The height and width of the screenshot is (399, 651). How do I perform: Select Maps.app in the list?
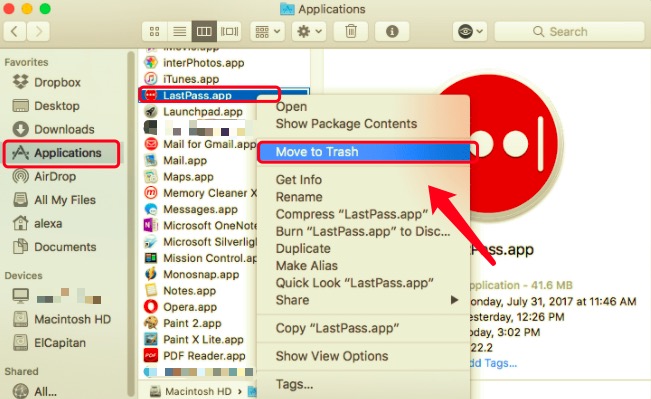click(188, 177)
